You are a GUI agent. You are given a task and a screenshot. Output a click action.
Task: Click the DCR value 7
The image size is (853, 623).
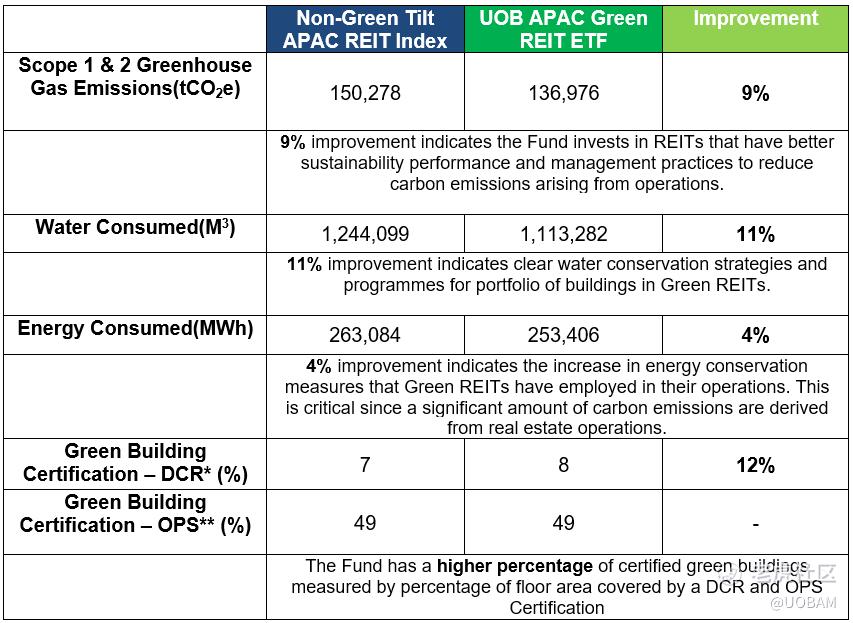click(x=365, y=464)
